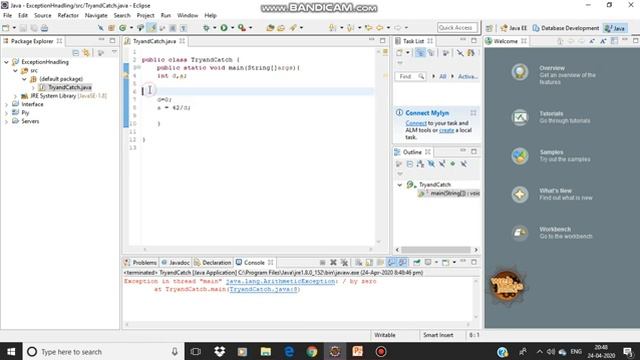The image size is (640, 360).
Task: Click the Overview icon on Welcome page
Action: click(x=520, y=72)
